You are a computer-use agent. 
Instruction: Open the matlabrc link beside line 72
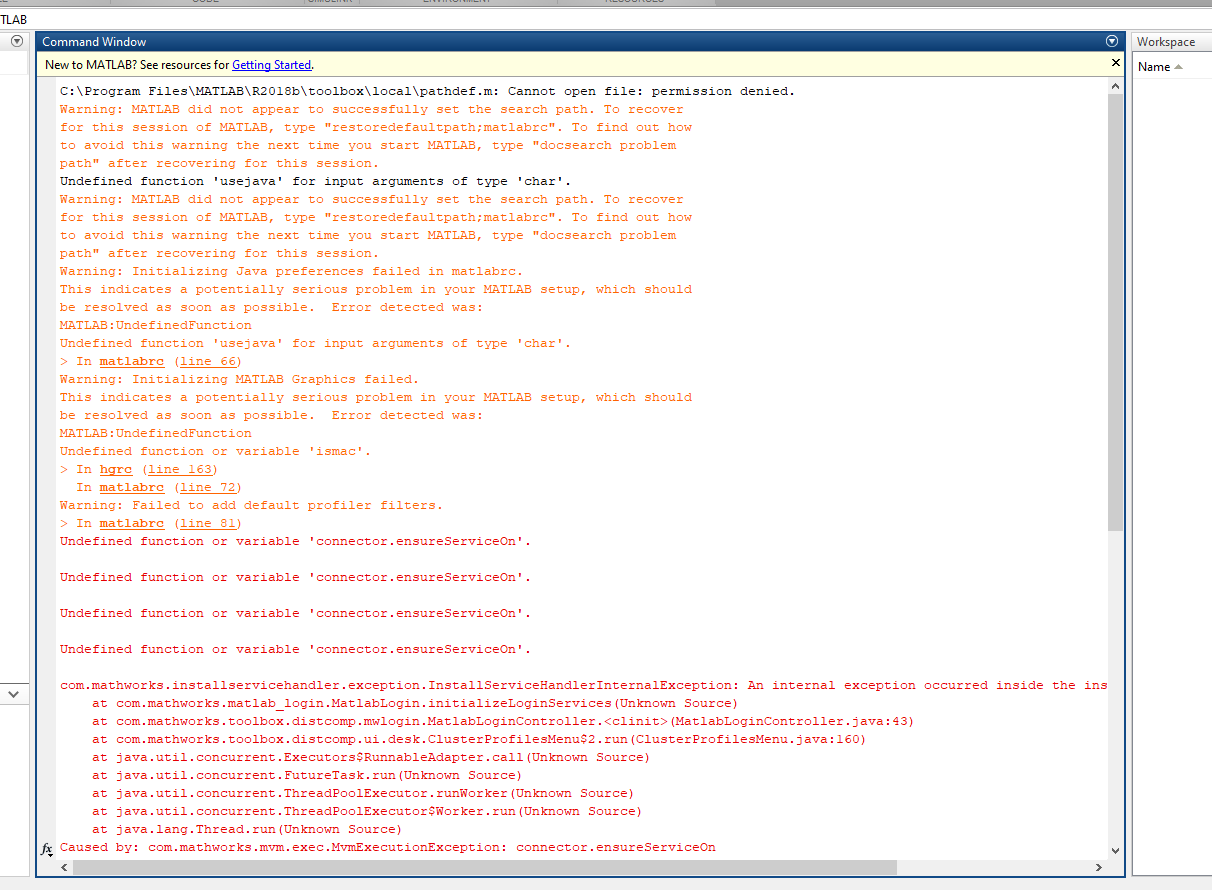pyautogui.click(x=132, y=487)
